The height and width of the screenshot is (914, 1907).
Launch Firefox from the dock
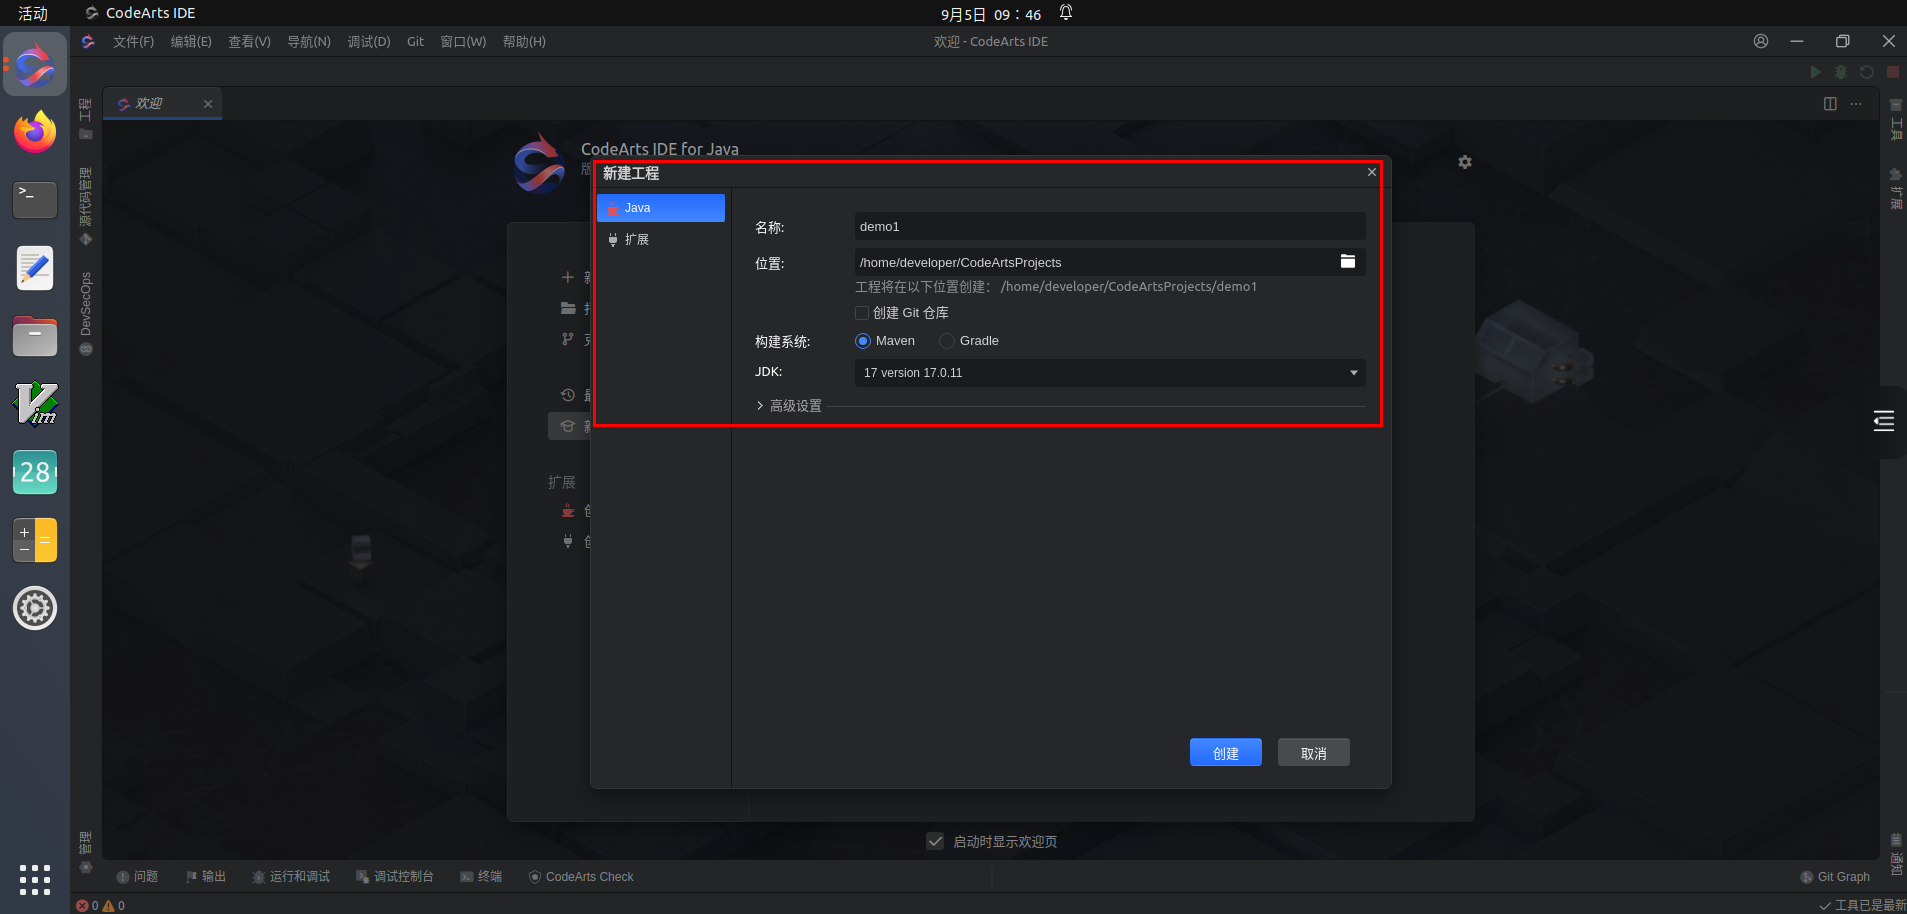point(35,132)
